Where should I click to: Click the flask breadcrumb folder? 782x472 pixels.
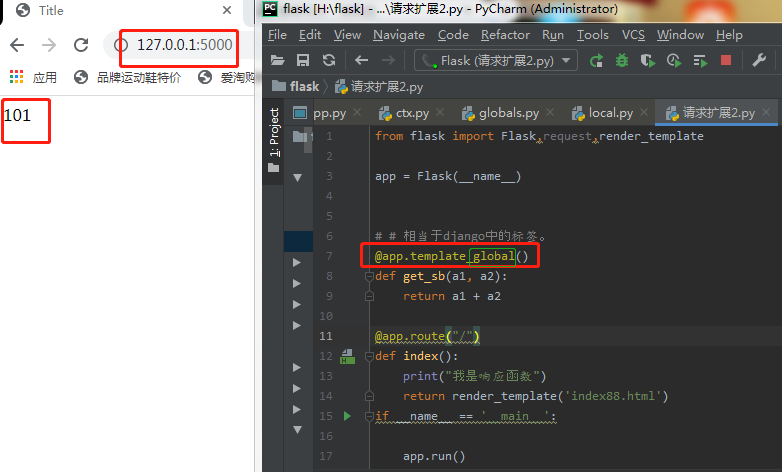296,86
